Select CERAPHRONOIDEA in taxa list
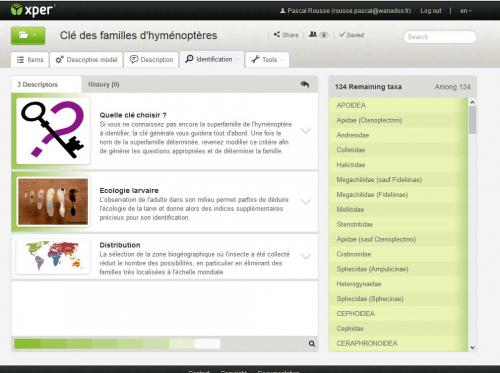500x373 pixels. 398,343
